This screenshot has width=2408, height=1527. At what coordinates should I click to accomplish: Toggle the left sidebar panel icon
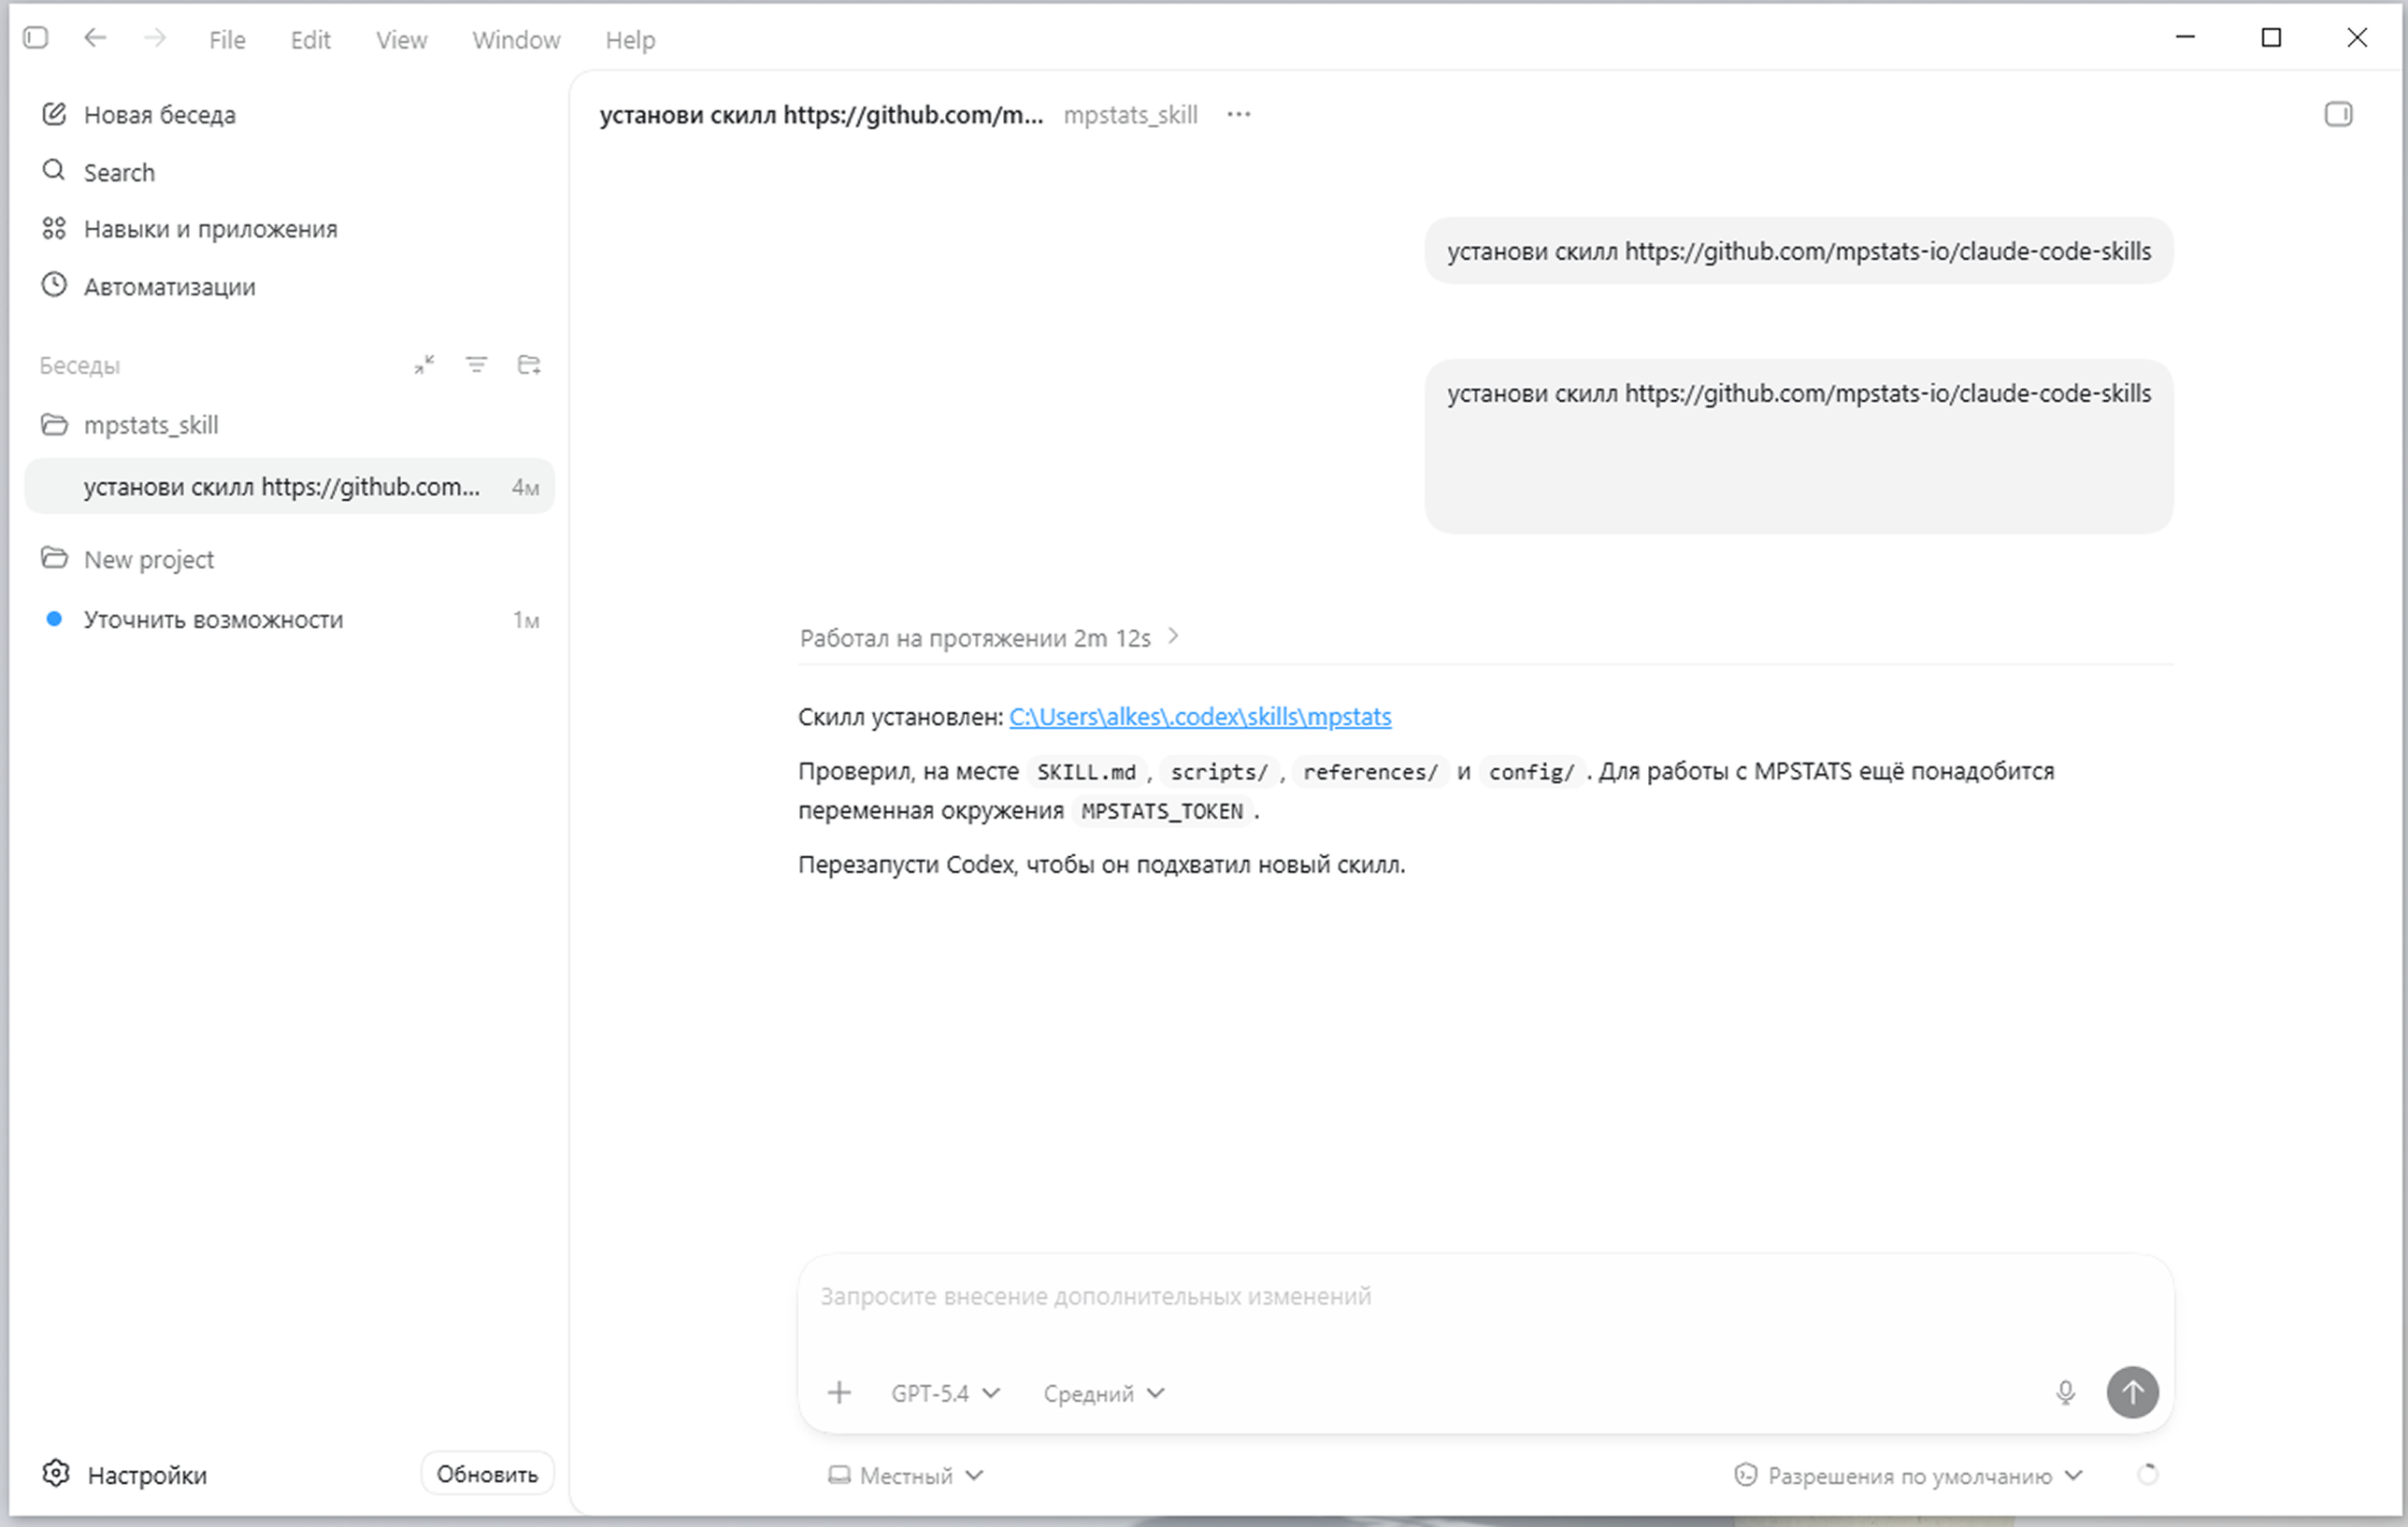tap(36, 38)
